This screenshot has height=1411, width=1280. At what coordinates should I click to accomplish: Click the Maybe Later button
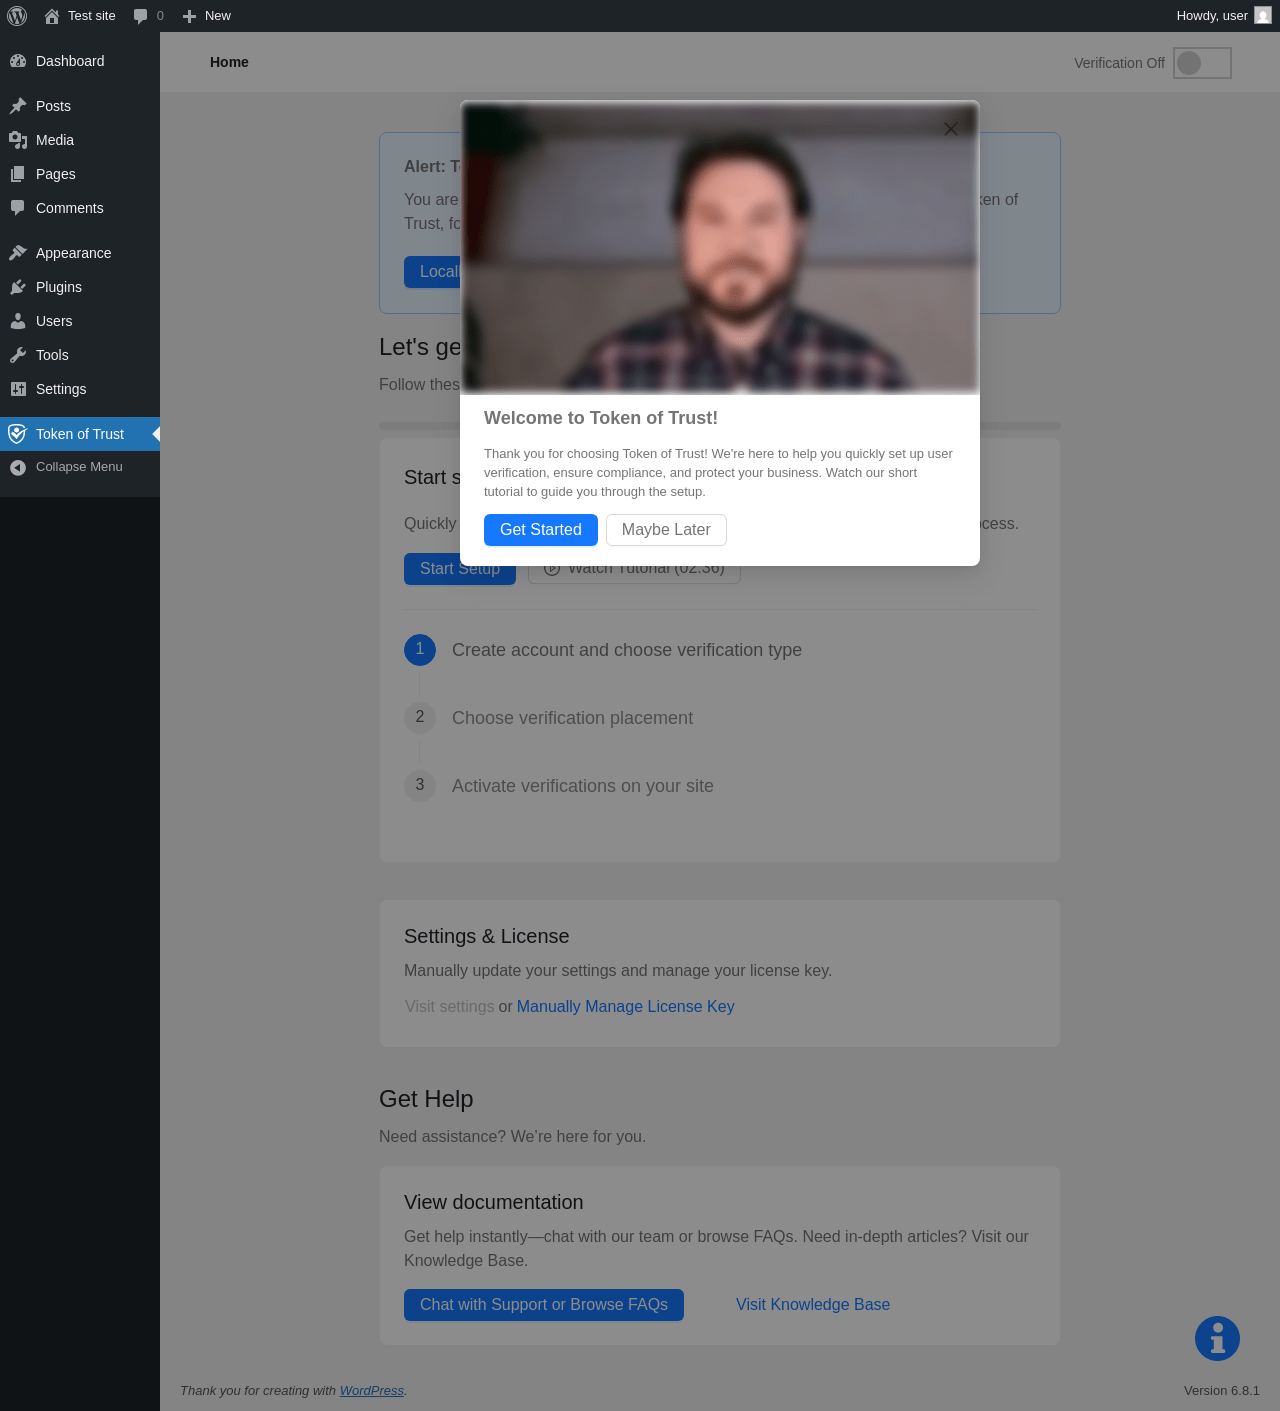tap(666, 530)
